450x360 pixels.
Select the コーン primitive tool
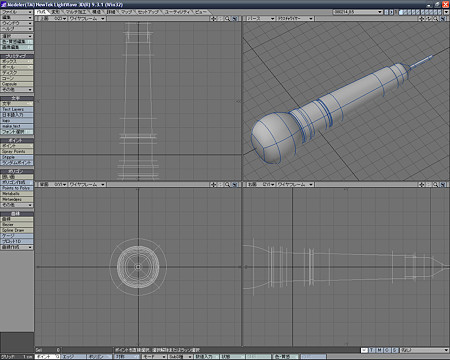(x=17, y=78)
